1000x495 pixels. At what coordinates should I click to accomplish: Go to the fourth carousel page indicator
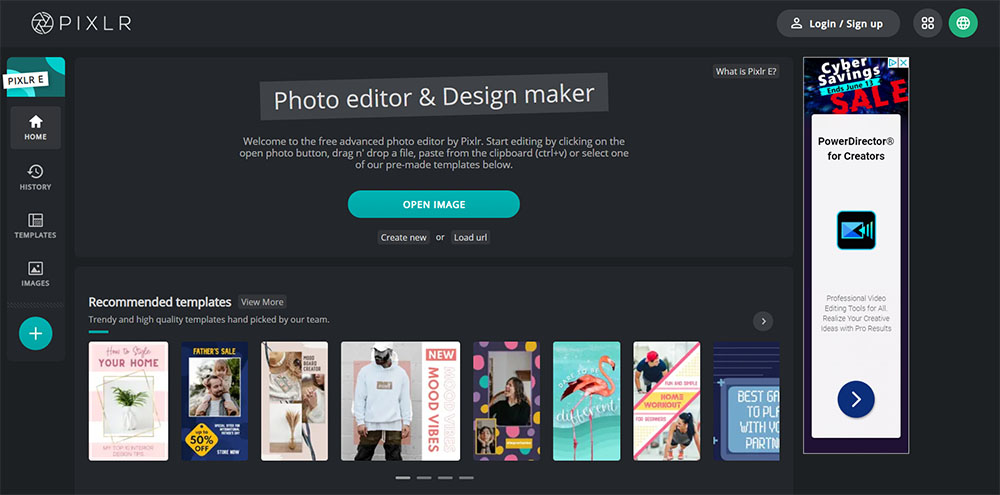click(466, 477)
